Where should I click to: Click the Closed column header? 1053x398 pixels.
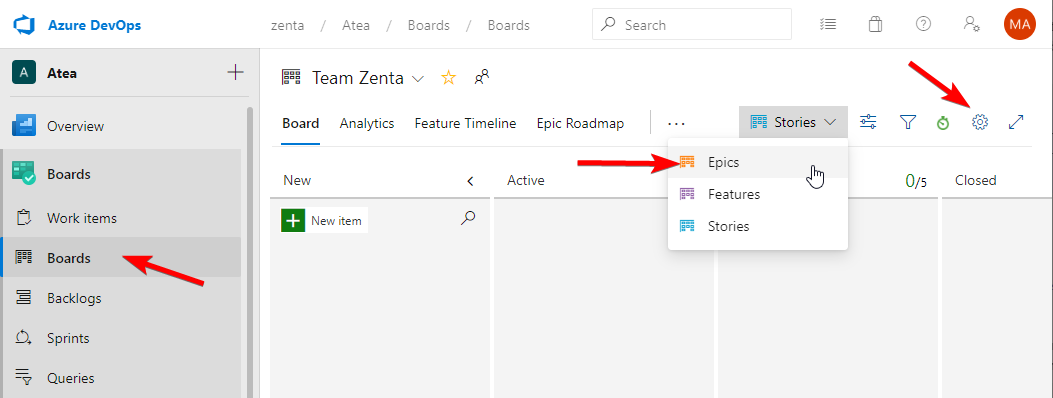click(x=975, y=180)
